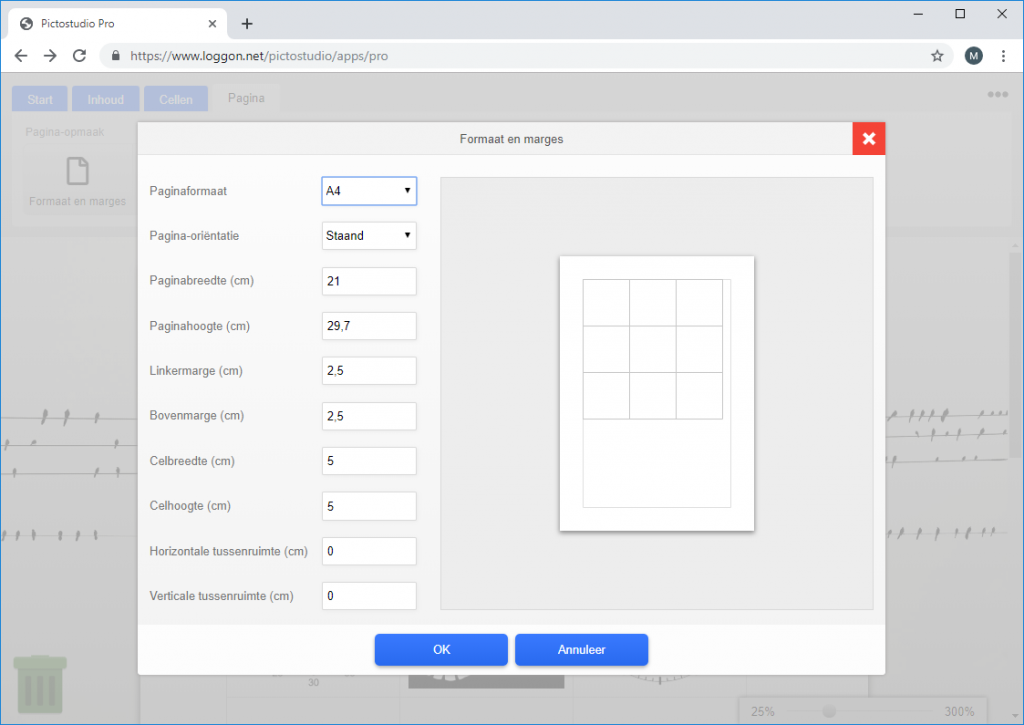Click the page layout preview thumbnail

tap(656, 393)
